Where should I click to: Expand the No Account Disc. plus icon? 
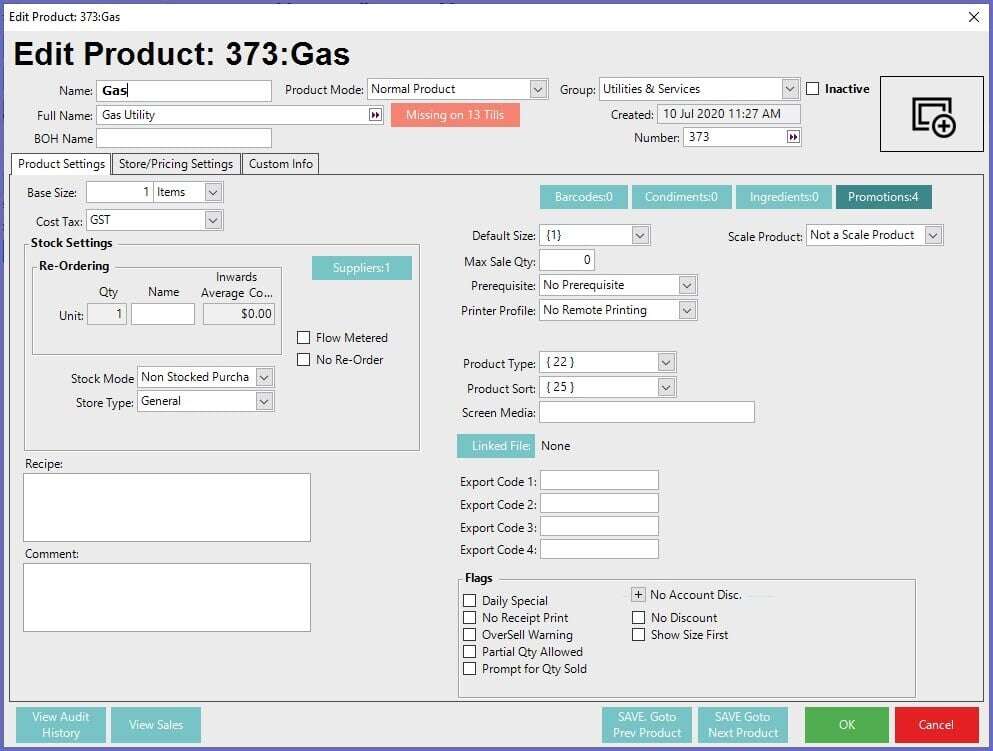(x=639, y=595)
